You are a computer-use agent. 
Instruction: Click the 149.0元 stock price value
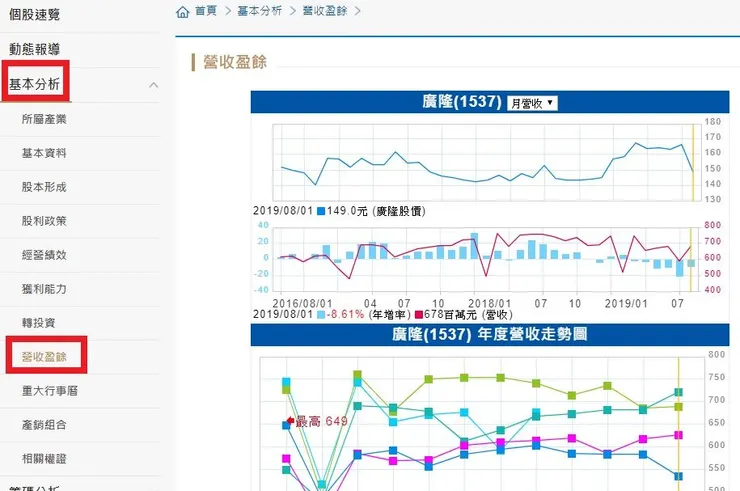coord(347,211)
